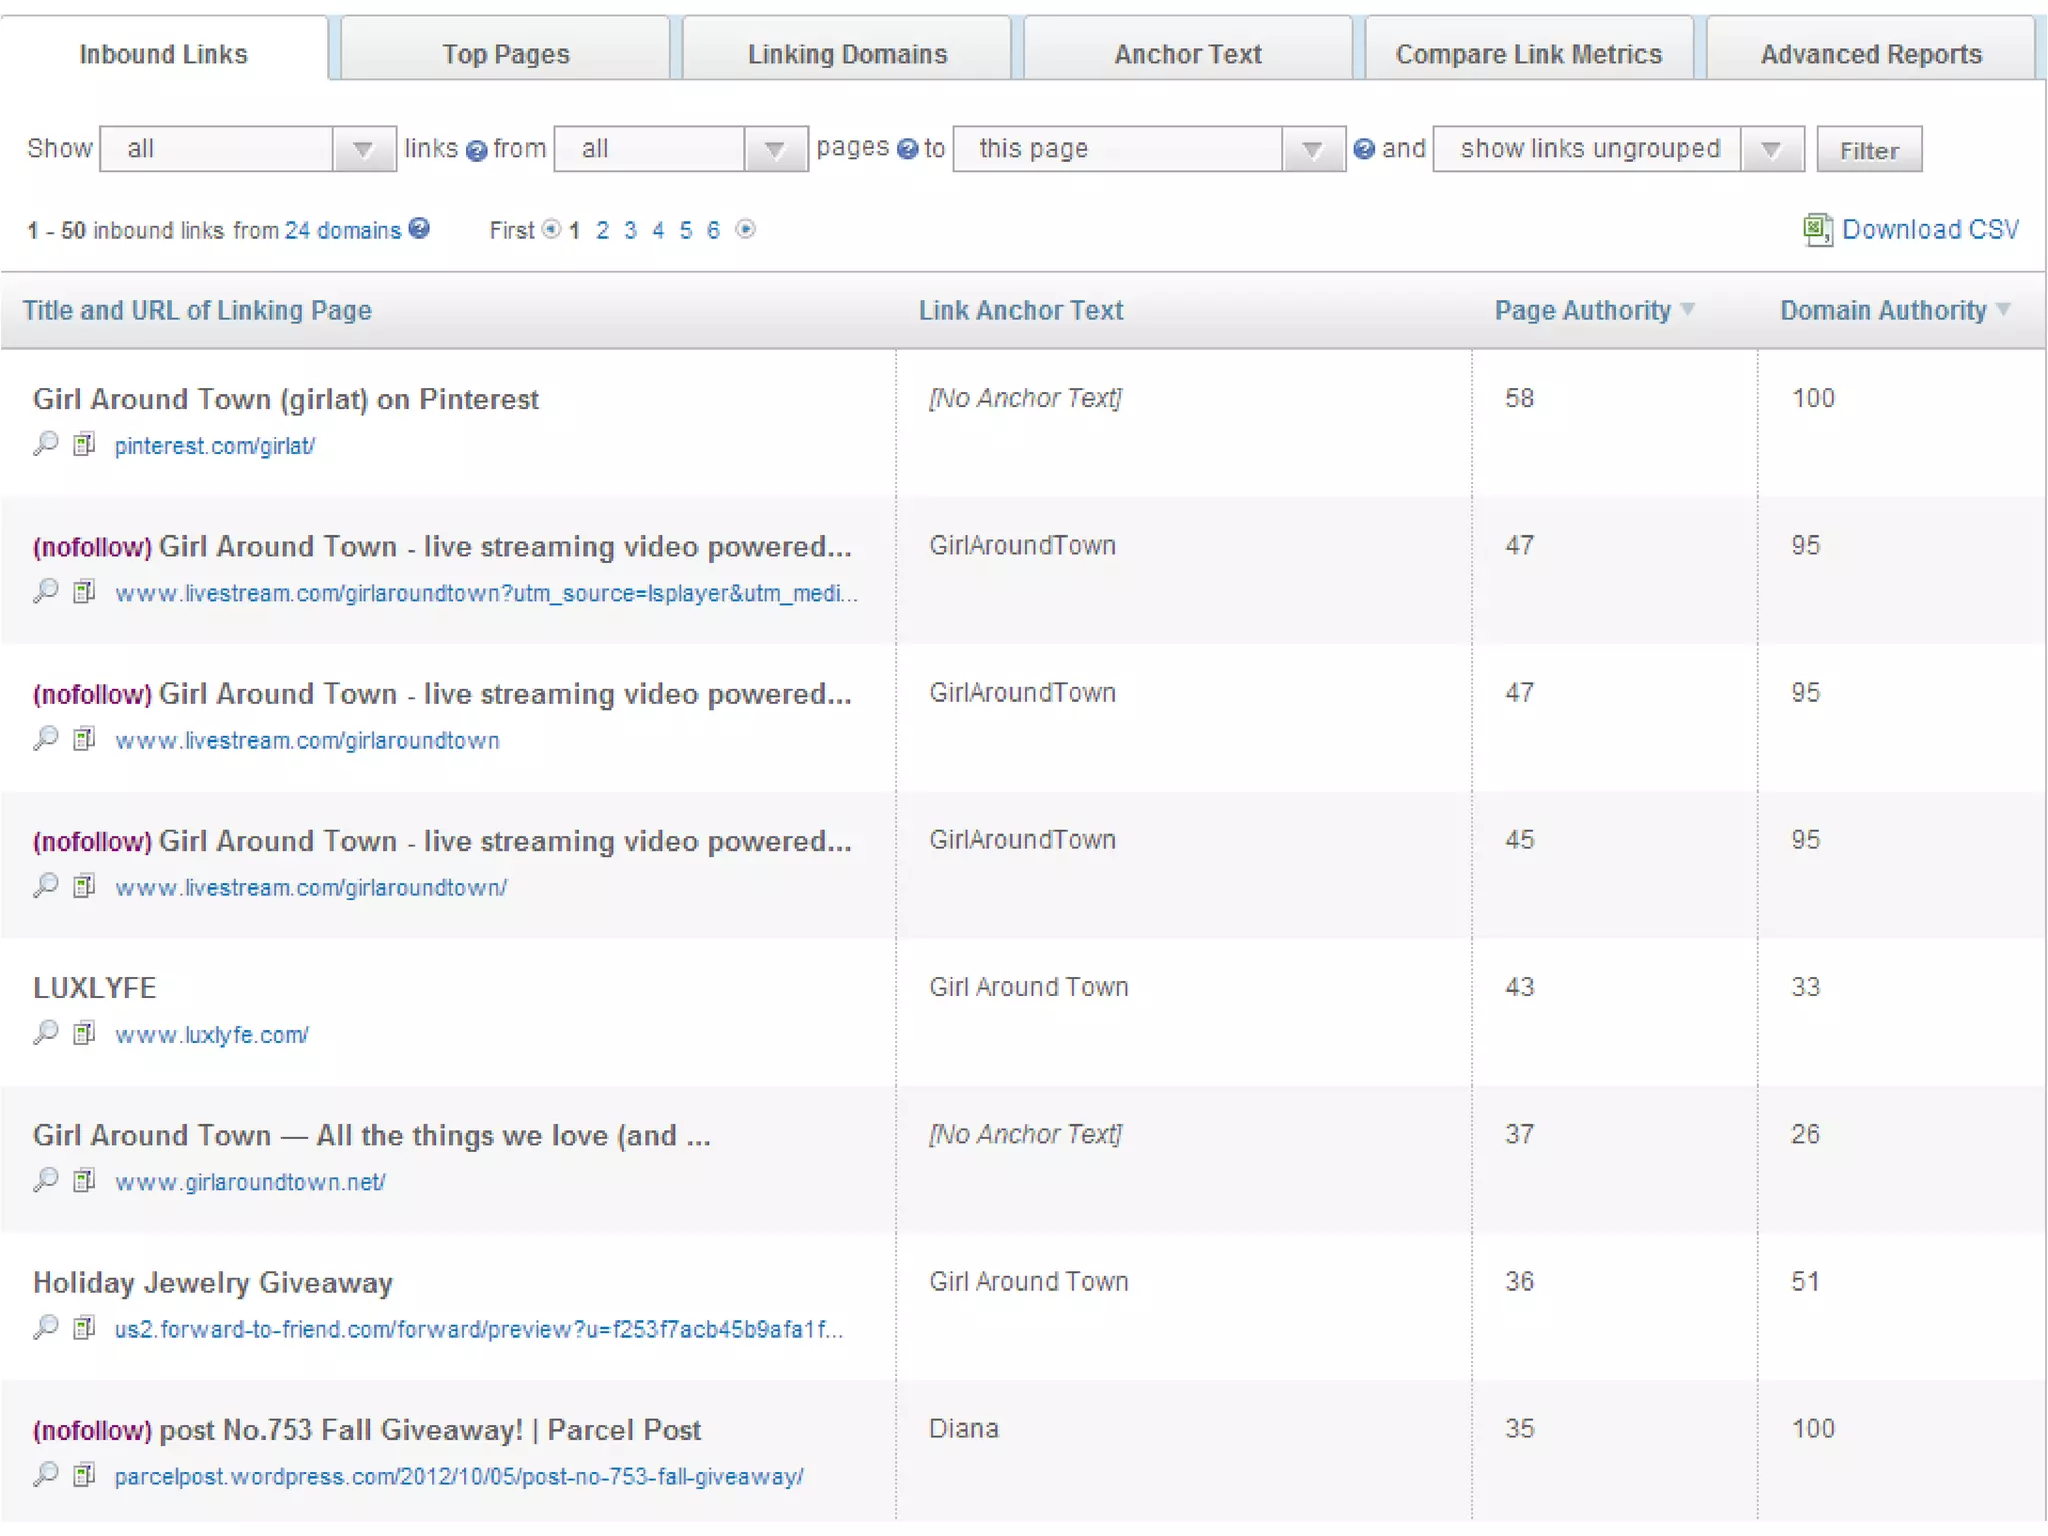Open the Linking Domains tab
This screenshot has width=2048, height=1536.
pos(847,53)
